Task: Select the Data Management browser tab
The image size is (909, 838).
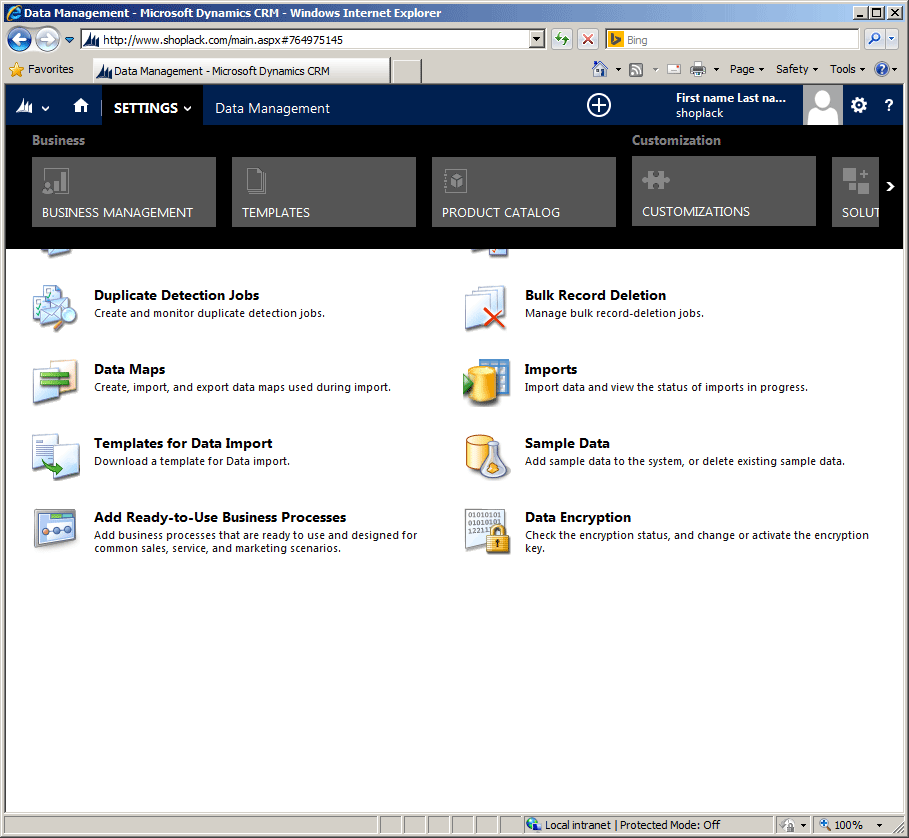Action: (242, 71)
